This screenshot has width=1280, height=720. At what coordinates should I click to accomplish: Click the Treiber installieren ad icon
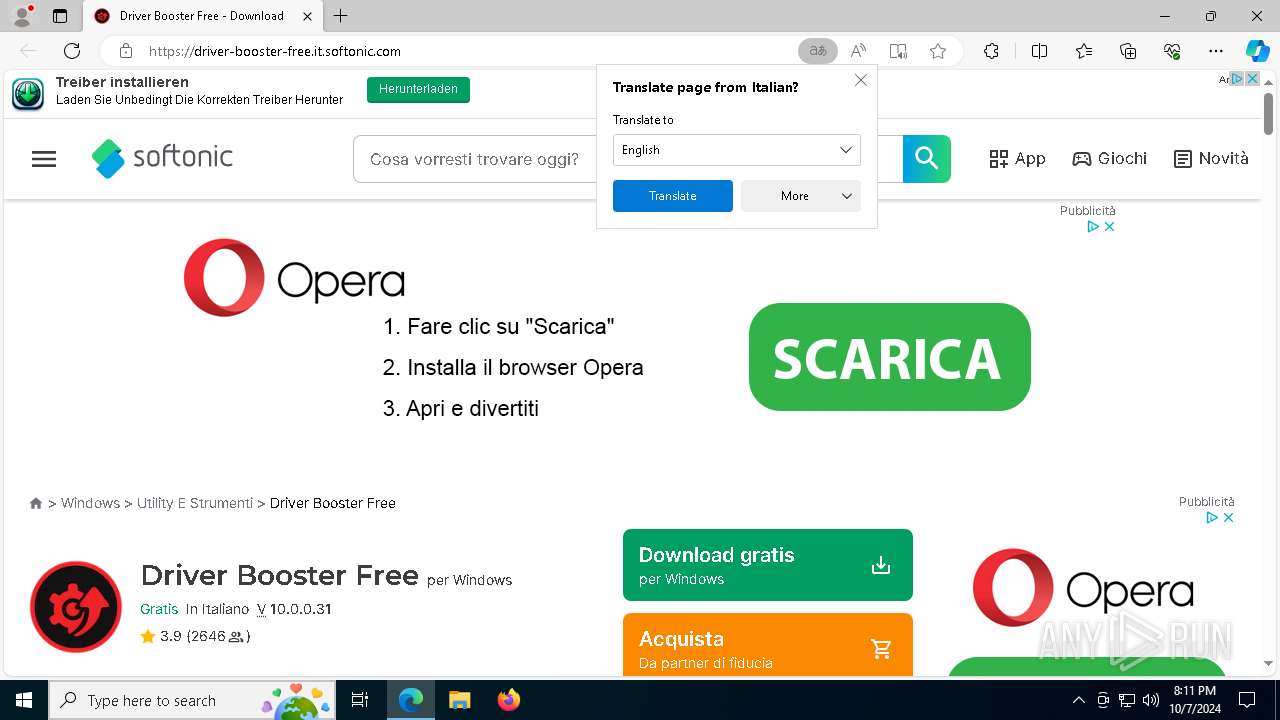pos(28,93)
